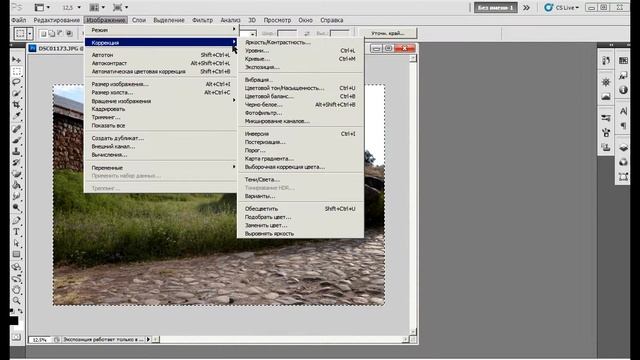This screenshot has width=640, height=360.
Task: Open the Swatches panel grid icon
Action: click(623, 60)
